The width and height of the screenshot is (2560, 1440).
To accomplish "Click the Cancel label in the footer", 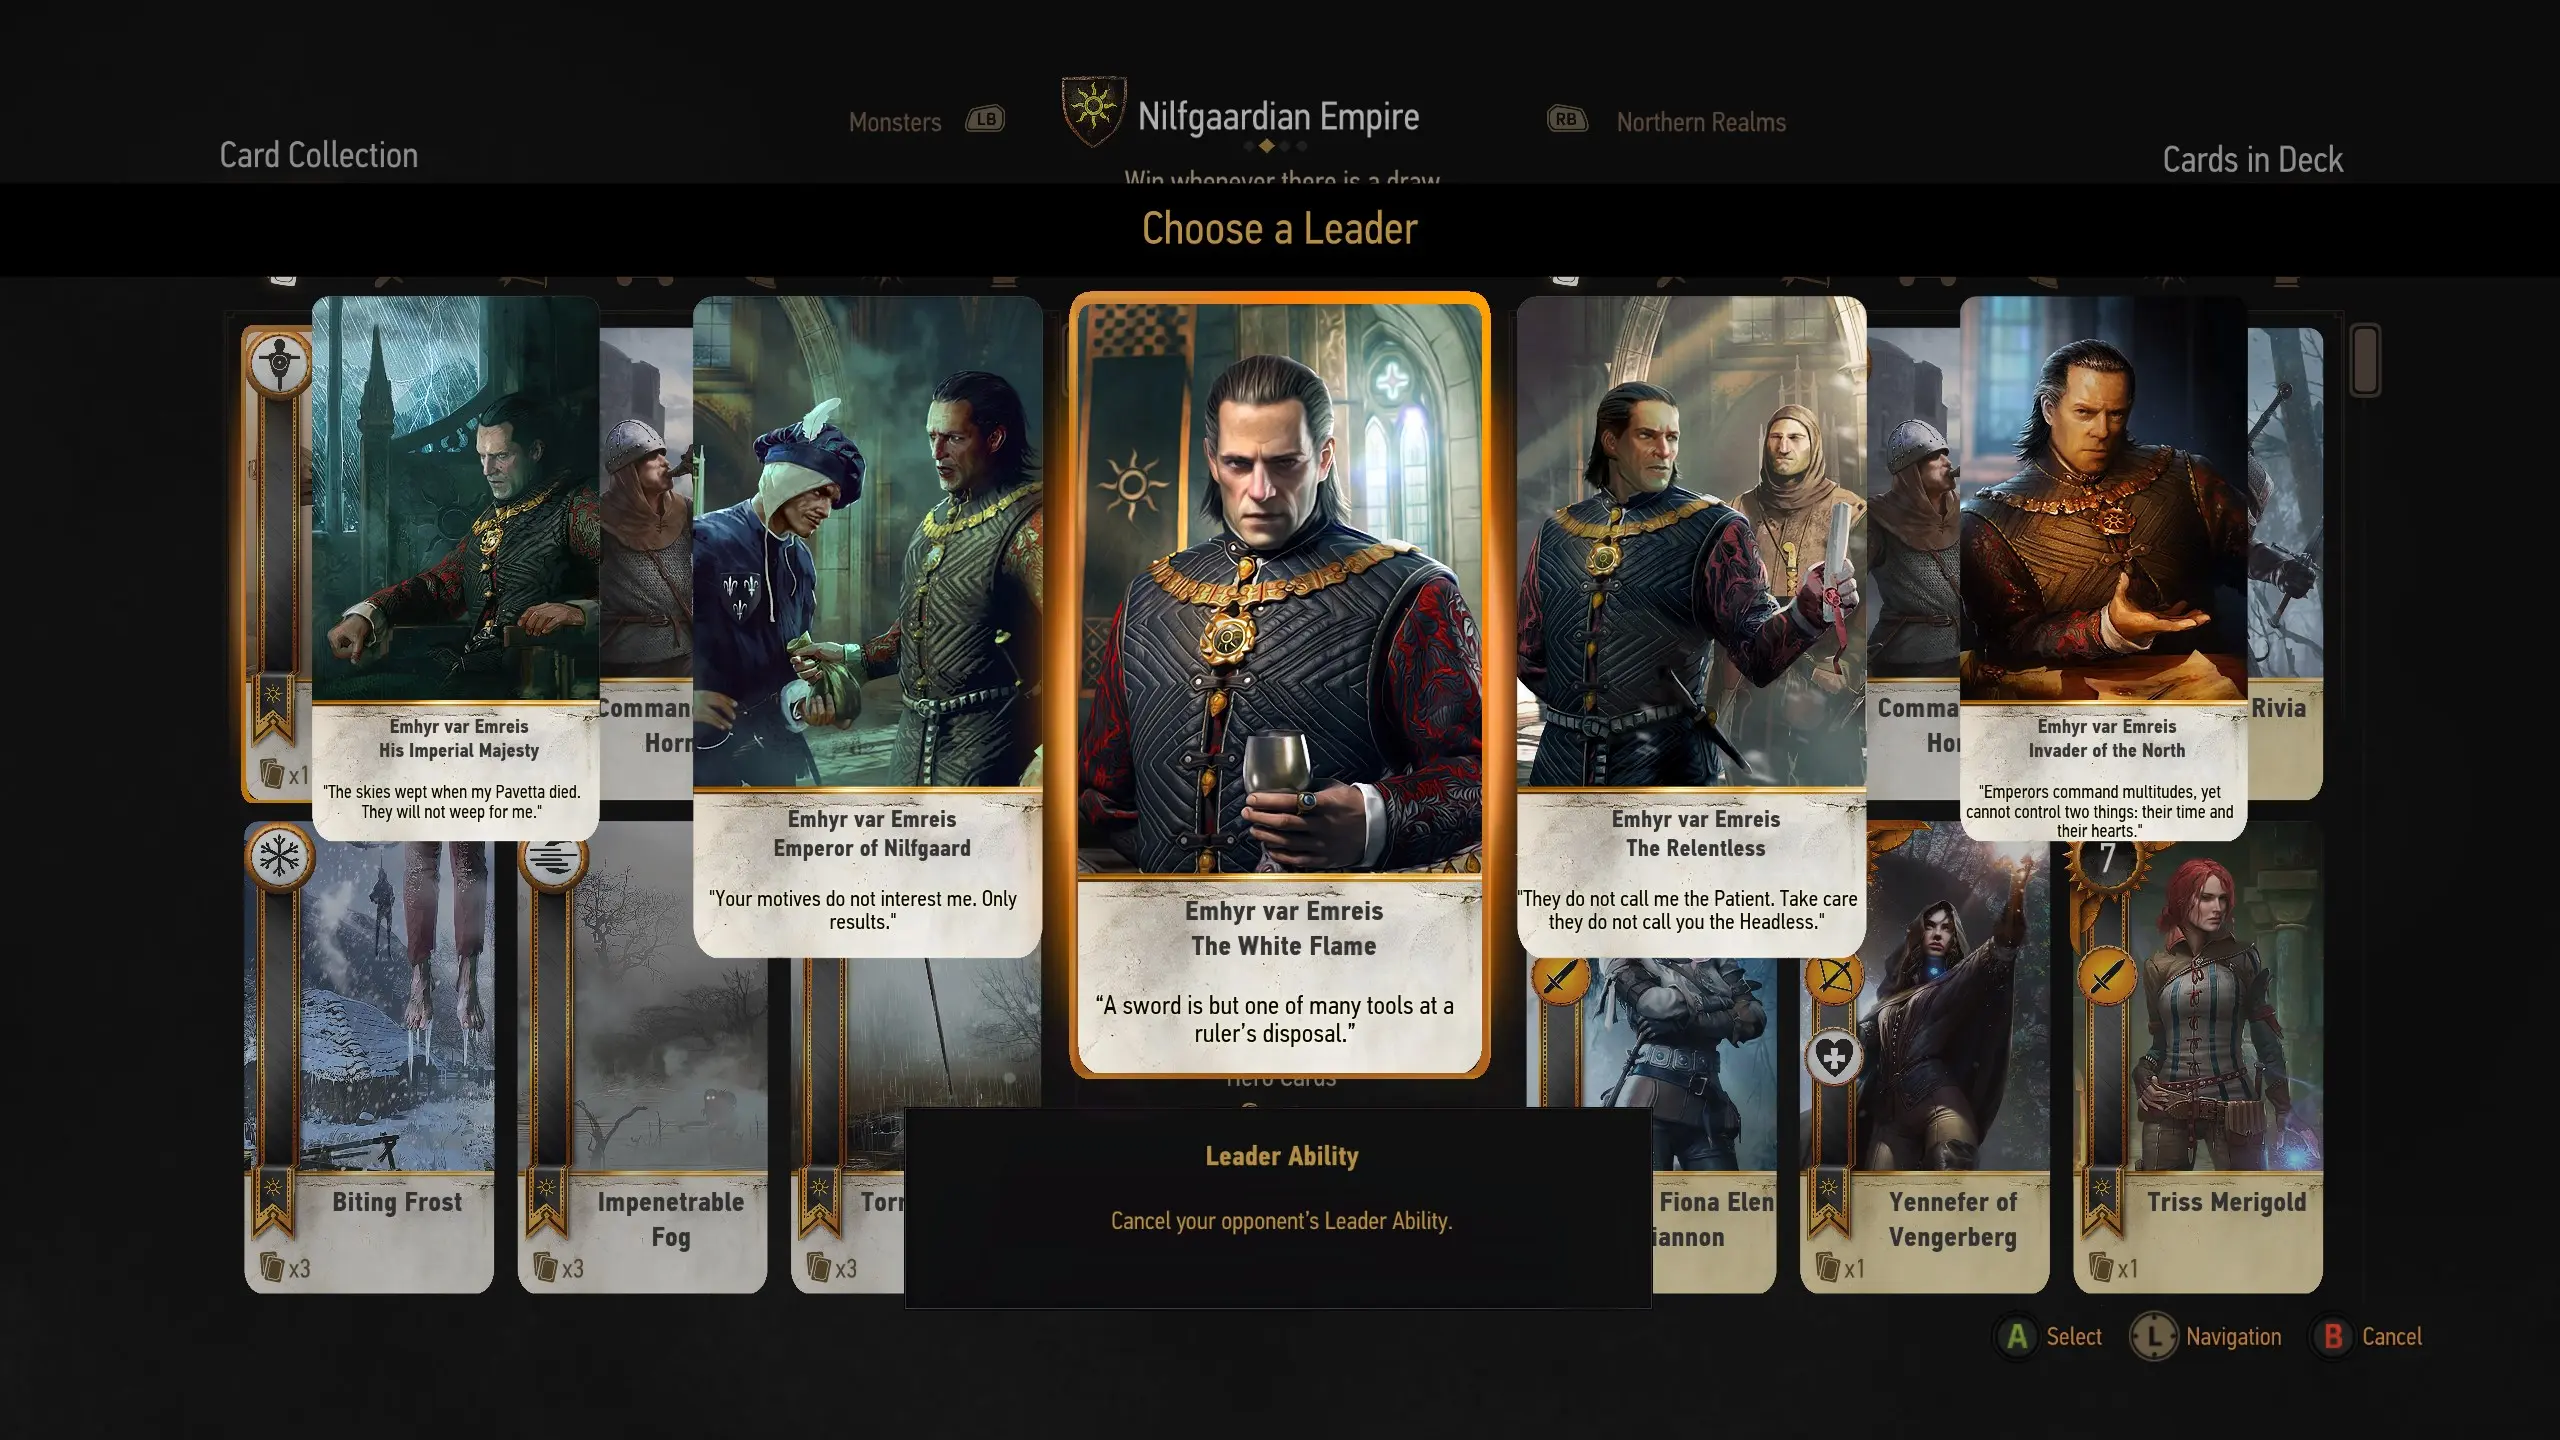I will 2392,1337.
